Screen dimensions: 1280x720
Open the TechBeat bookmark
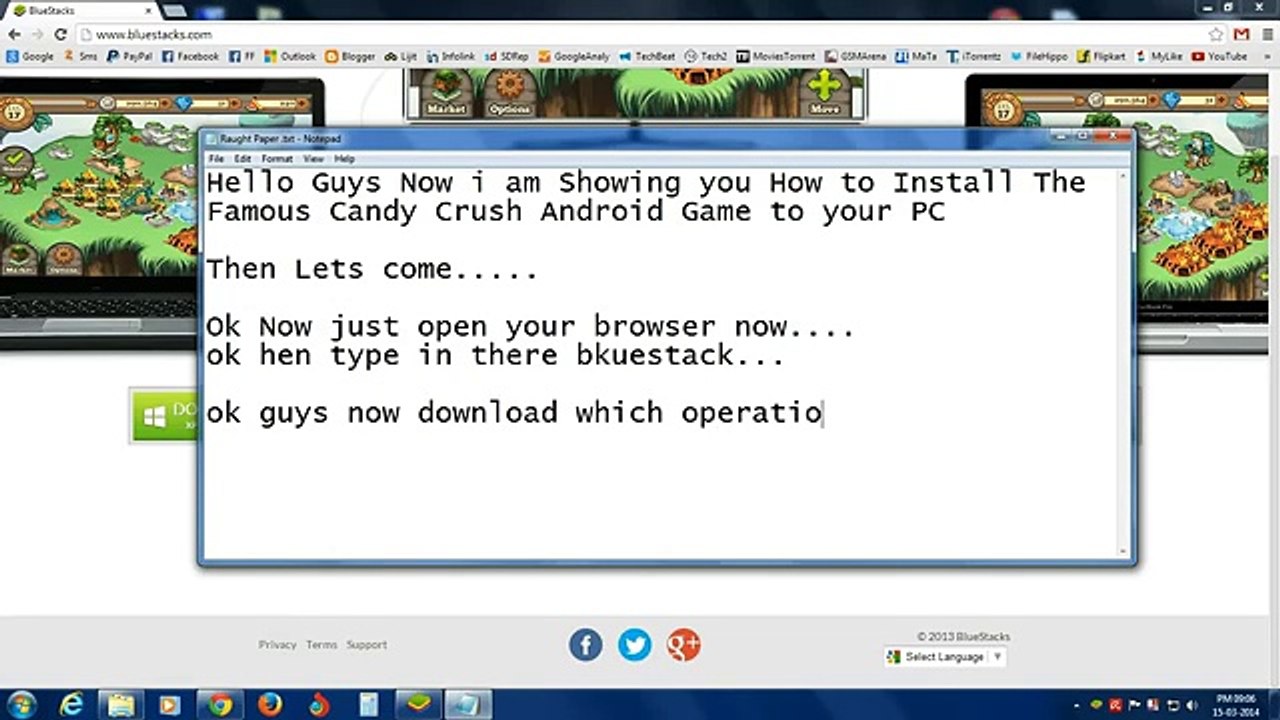tap(647, 57)
